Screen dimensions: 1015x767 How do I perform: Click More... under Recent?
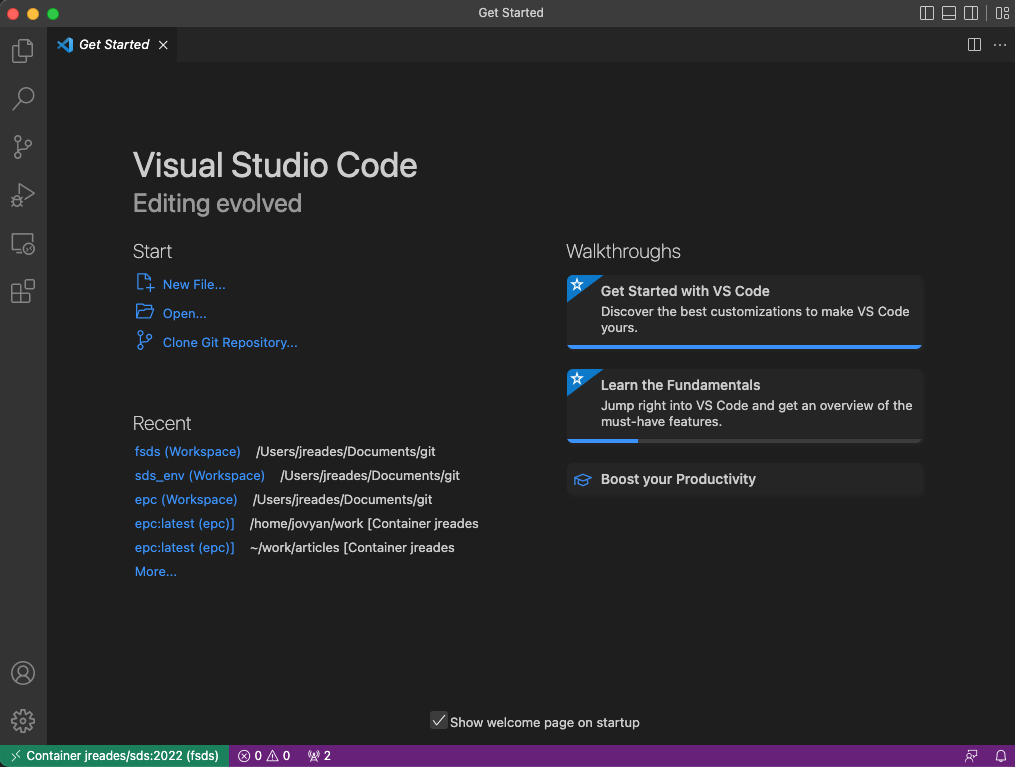coord(155,572)
